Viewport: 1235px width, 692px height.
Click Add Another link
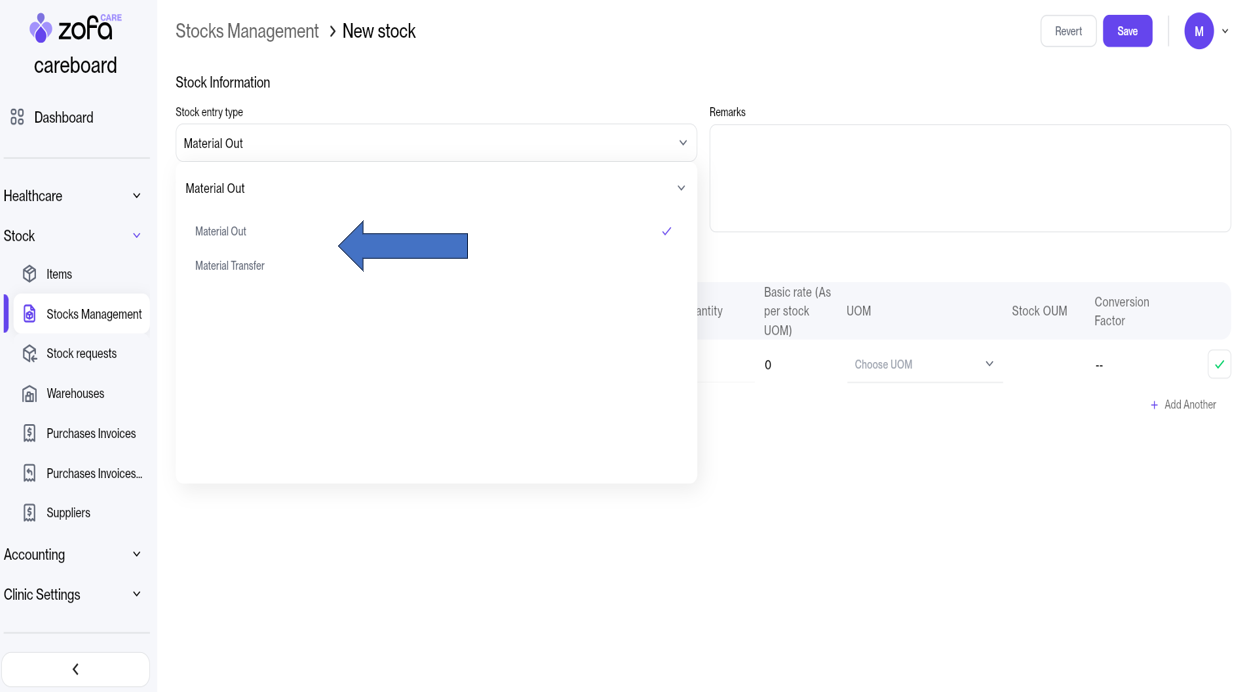1183,405
